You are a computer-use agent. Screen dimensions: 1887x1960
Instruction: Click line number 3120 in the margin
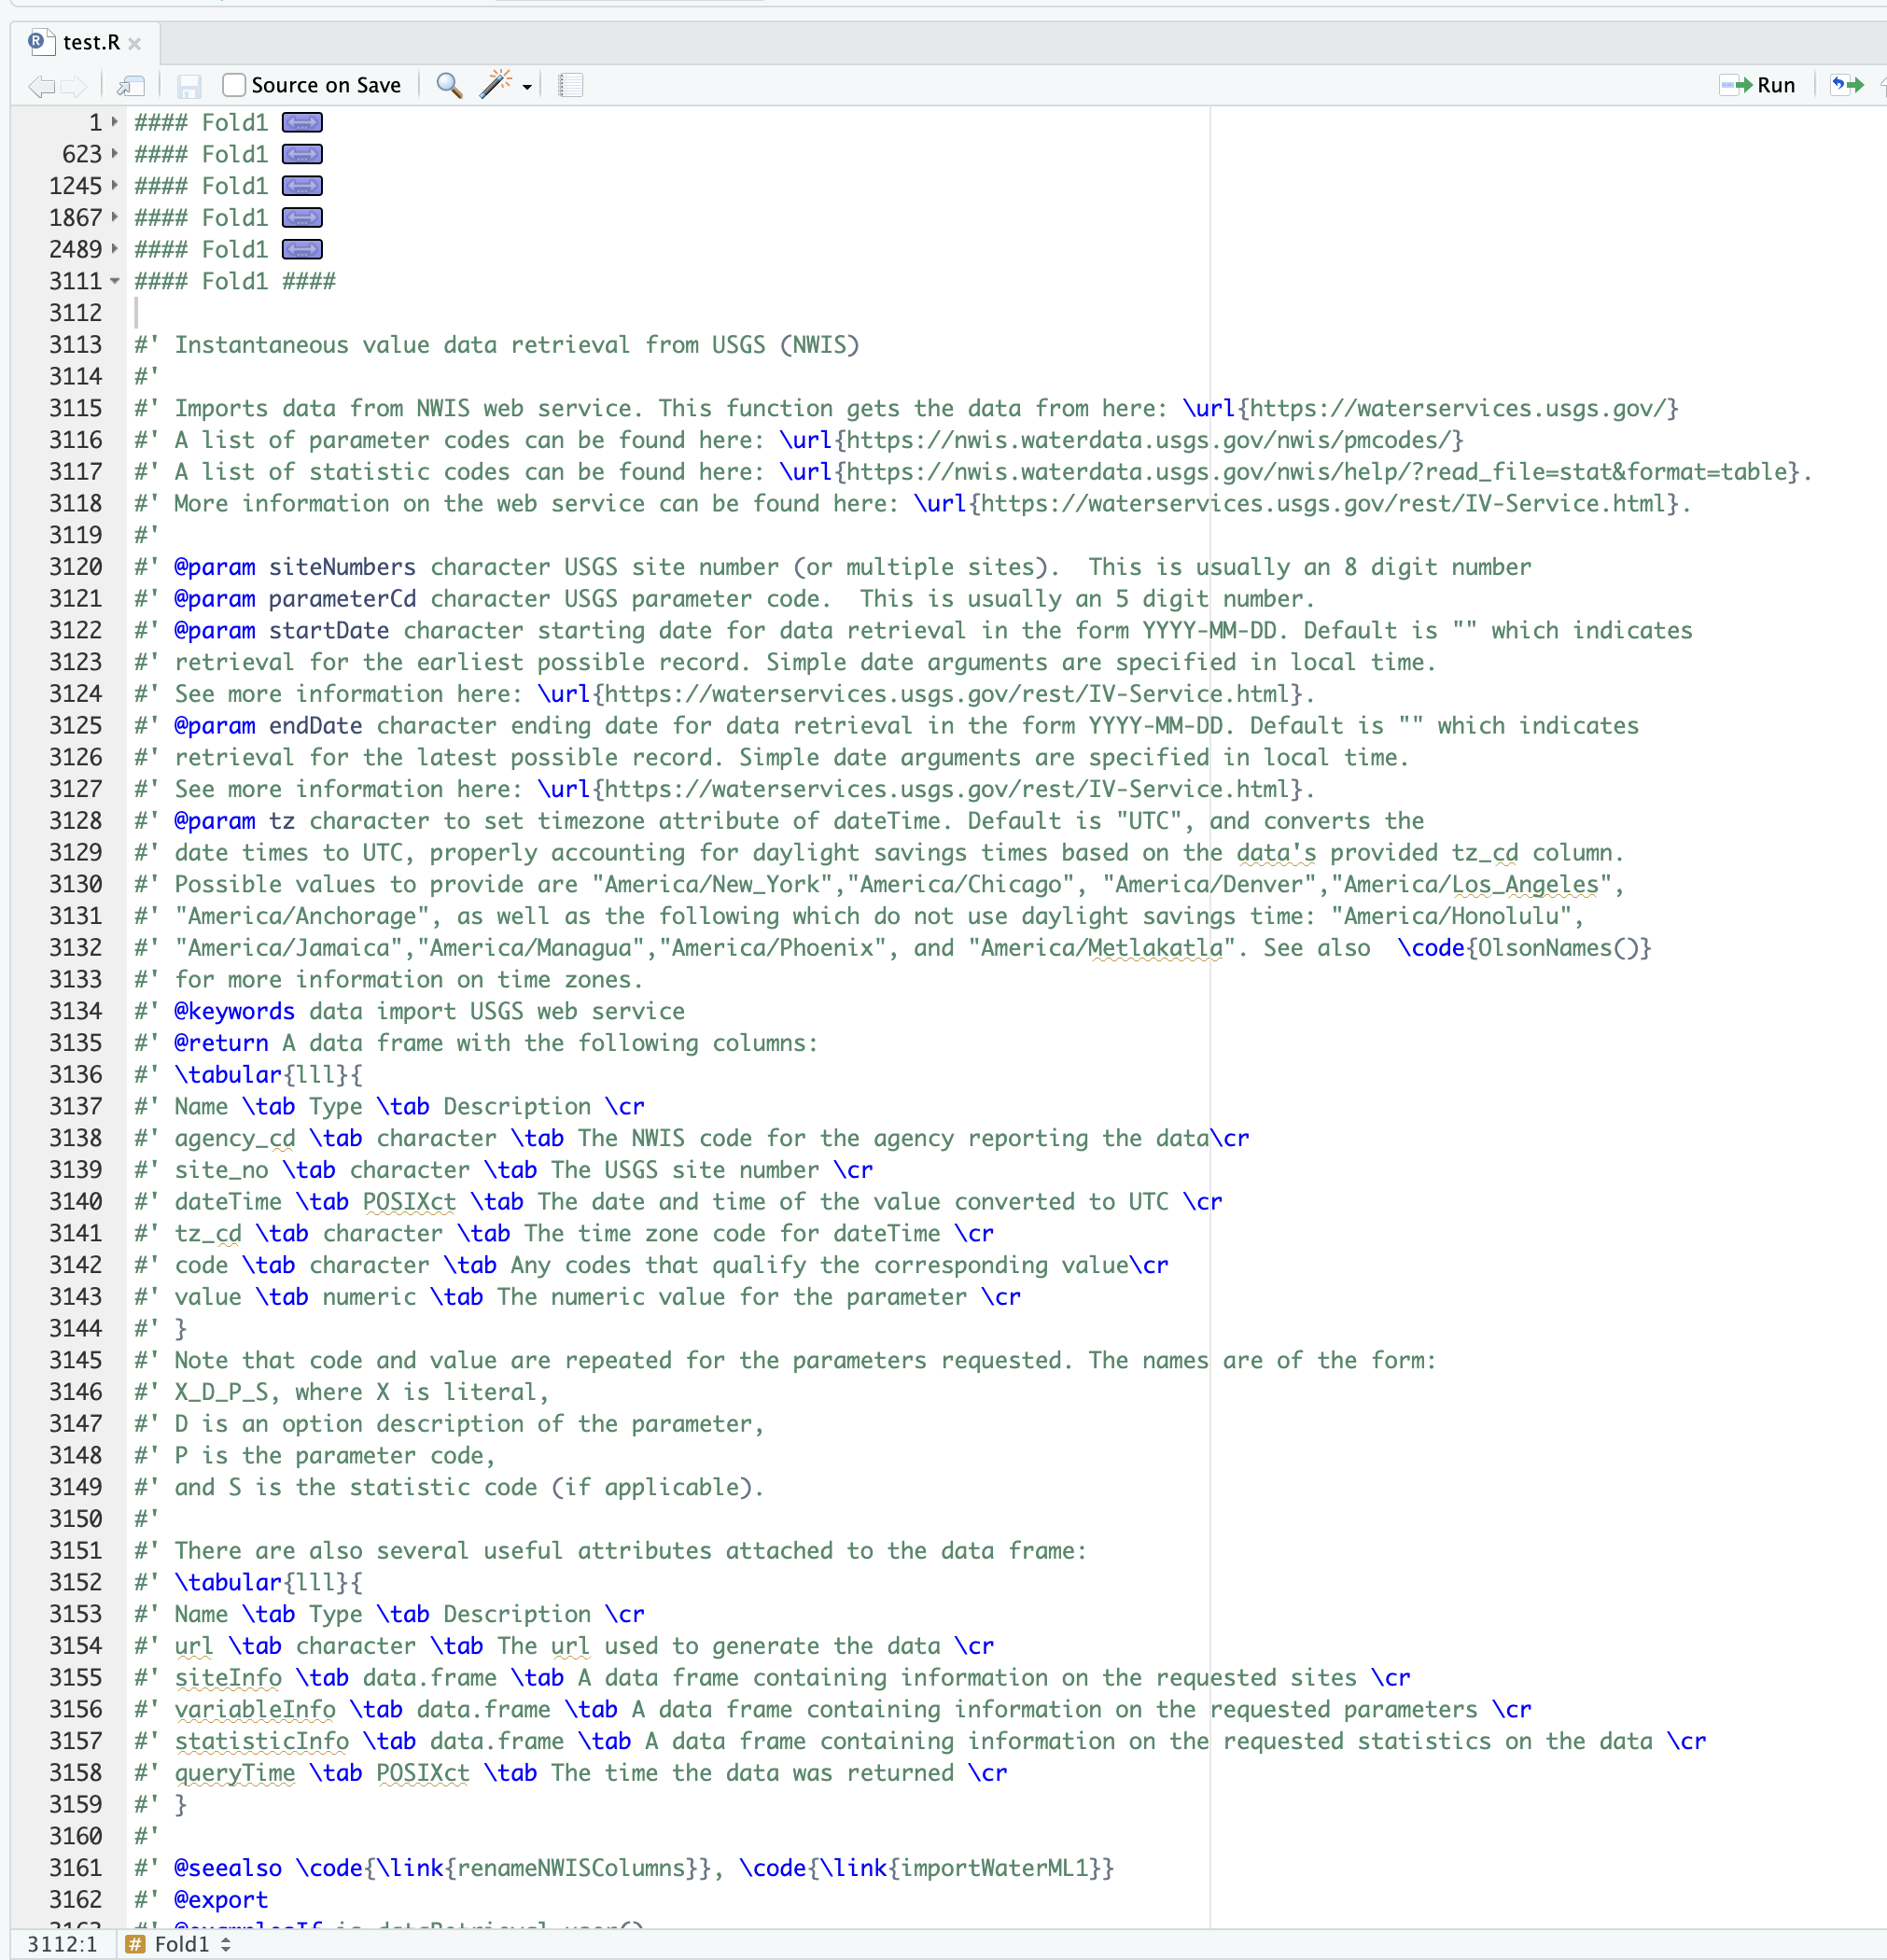click(x=77, y=566)
